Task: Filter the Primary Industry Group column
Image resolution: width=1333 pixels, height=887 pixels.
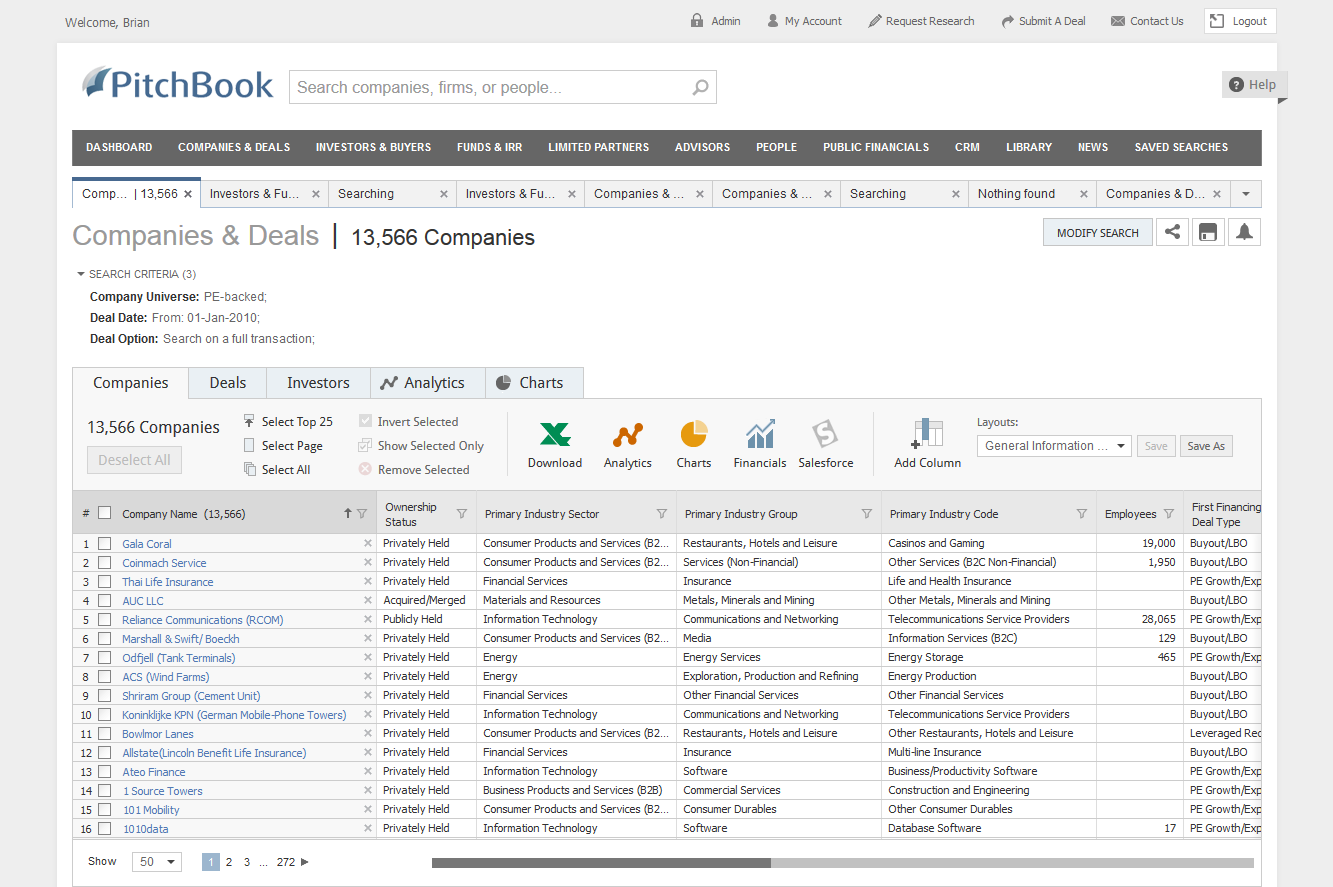Action: [867, 514]
